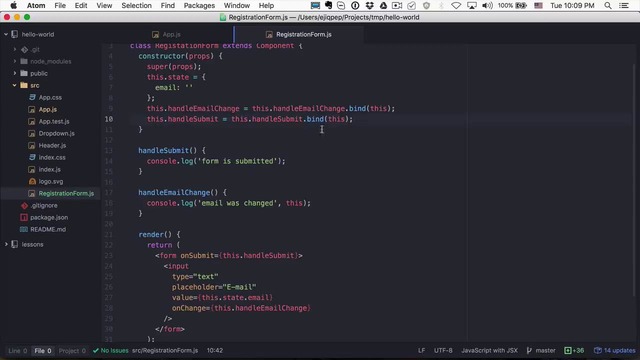Open the Notification Center icon

click(x=624, y=5)
